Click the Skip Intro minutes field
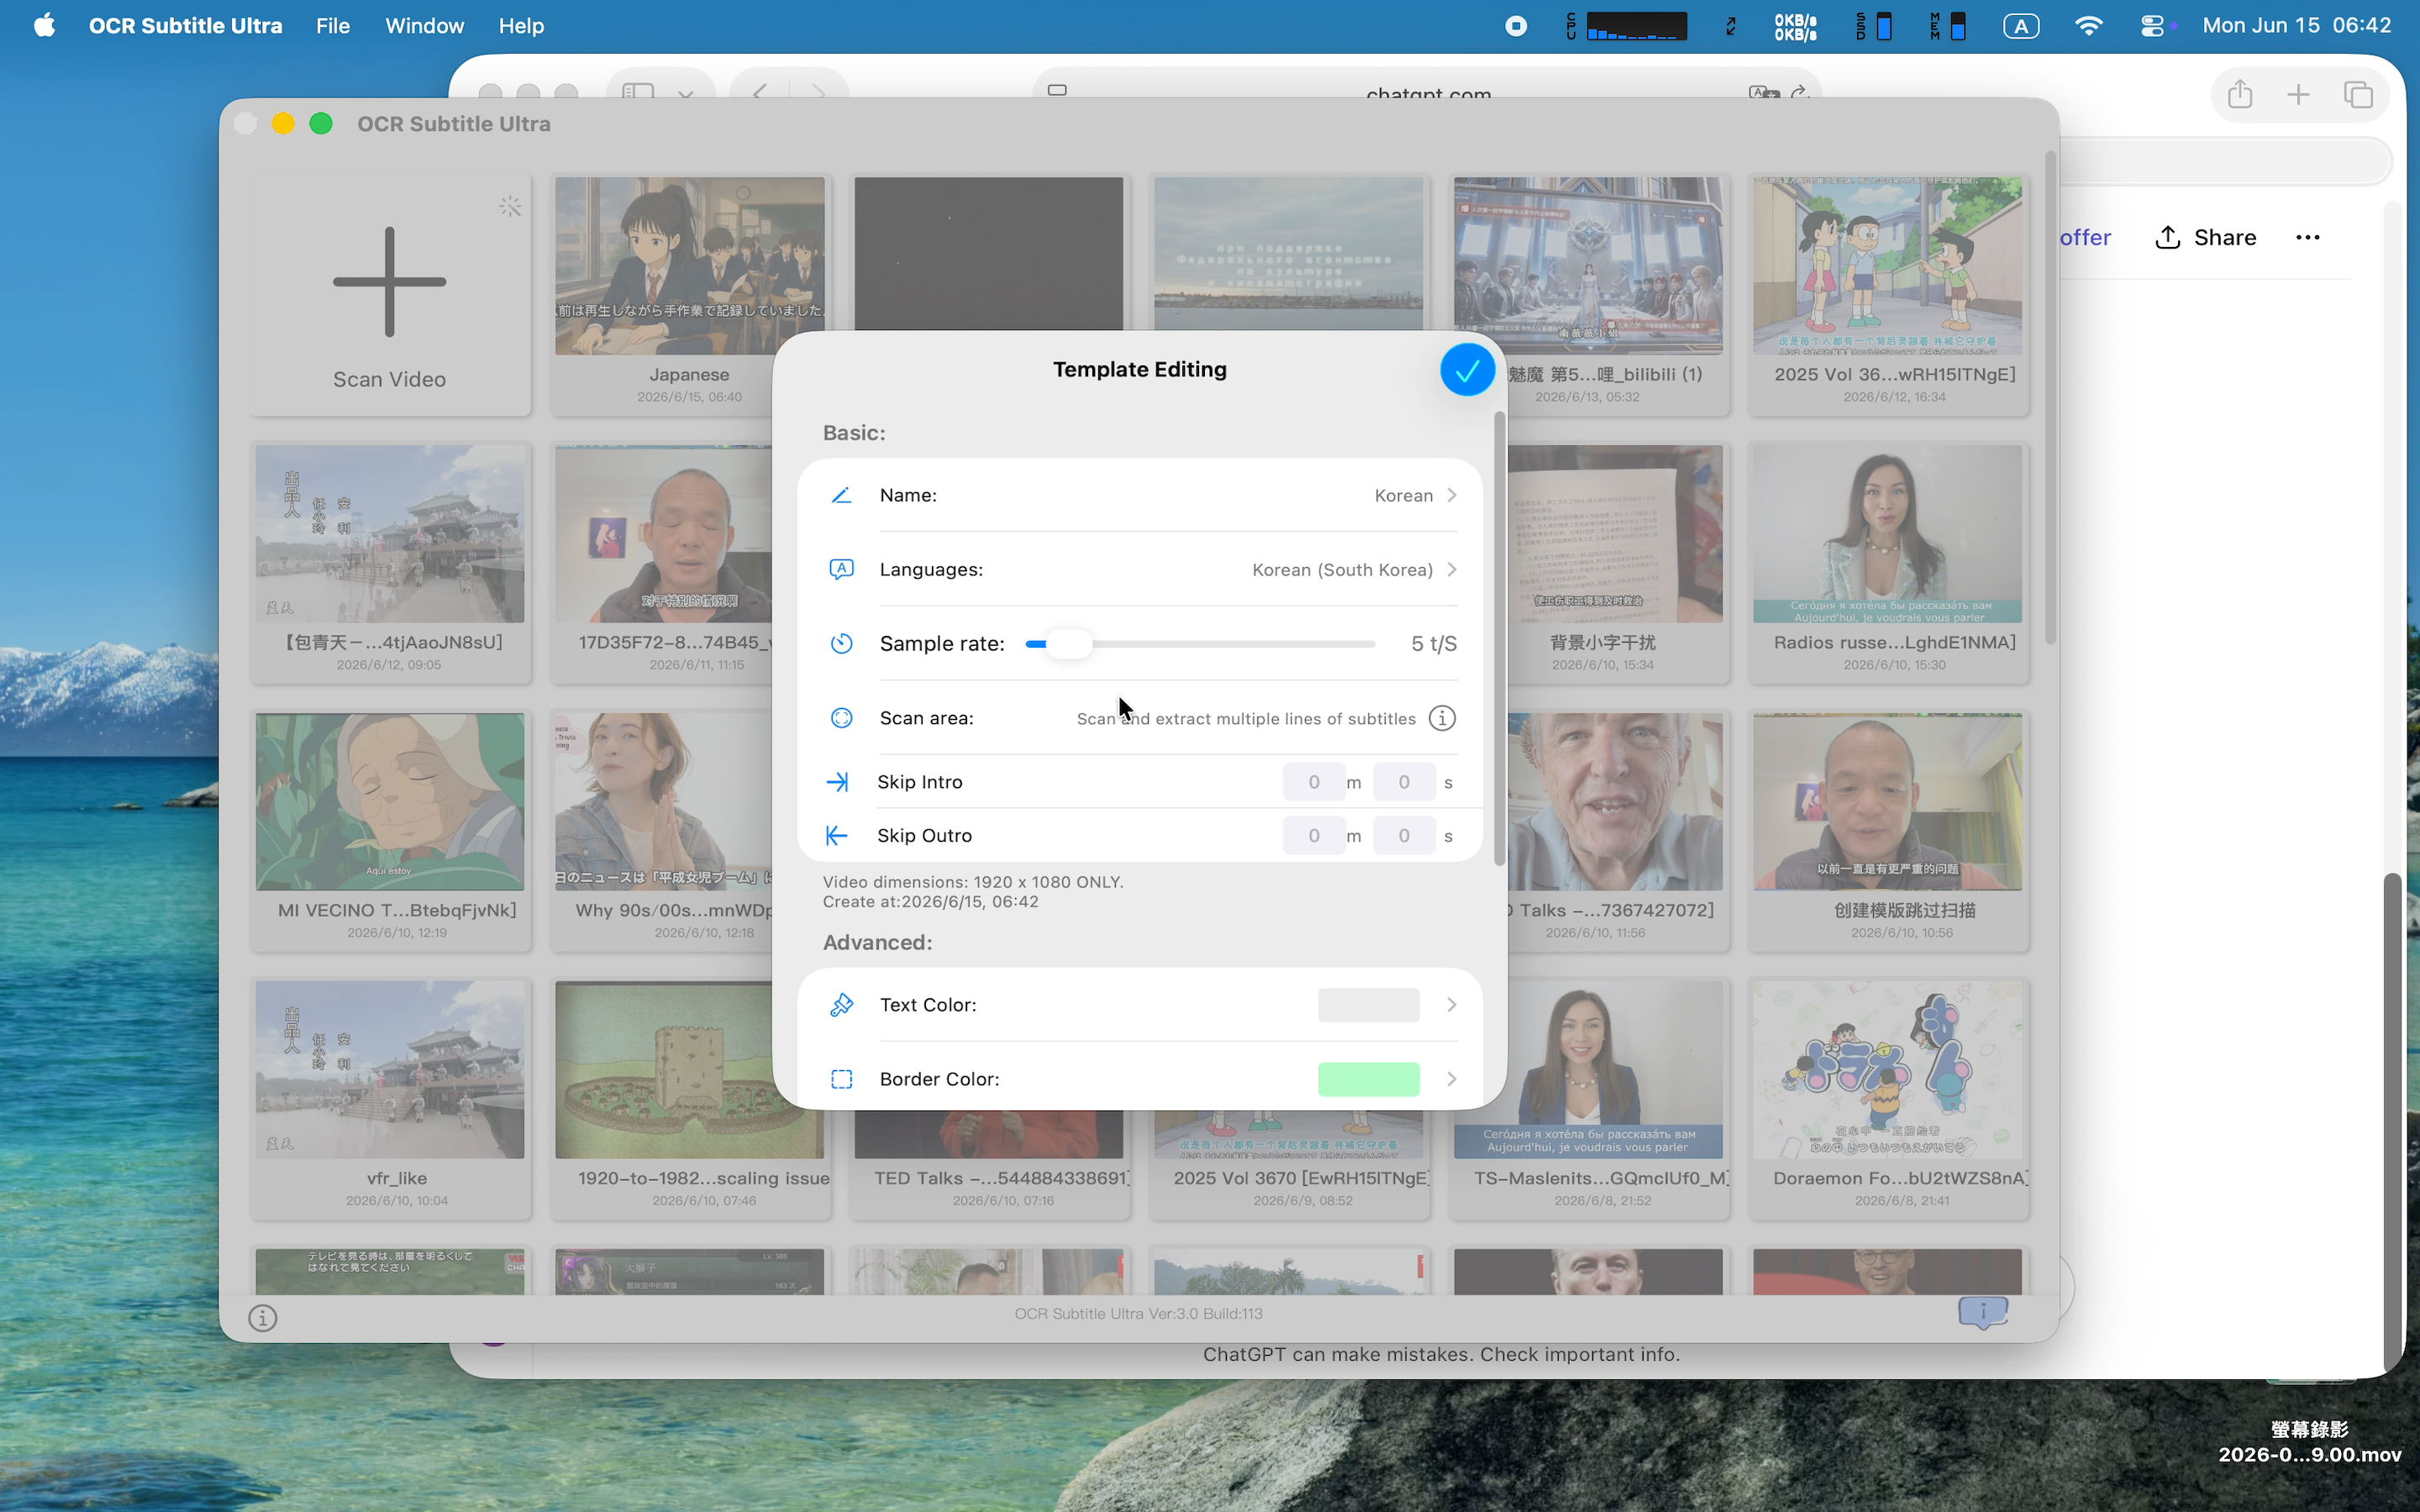Screen dimensions: 2420x1512 1313,782
